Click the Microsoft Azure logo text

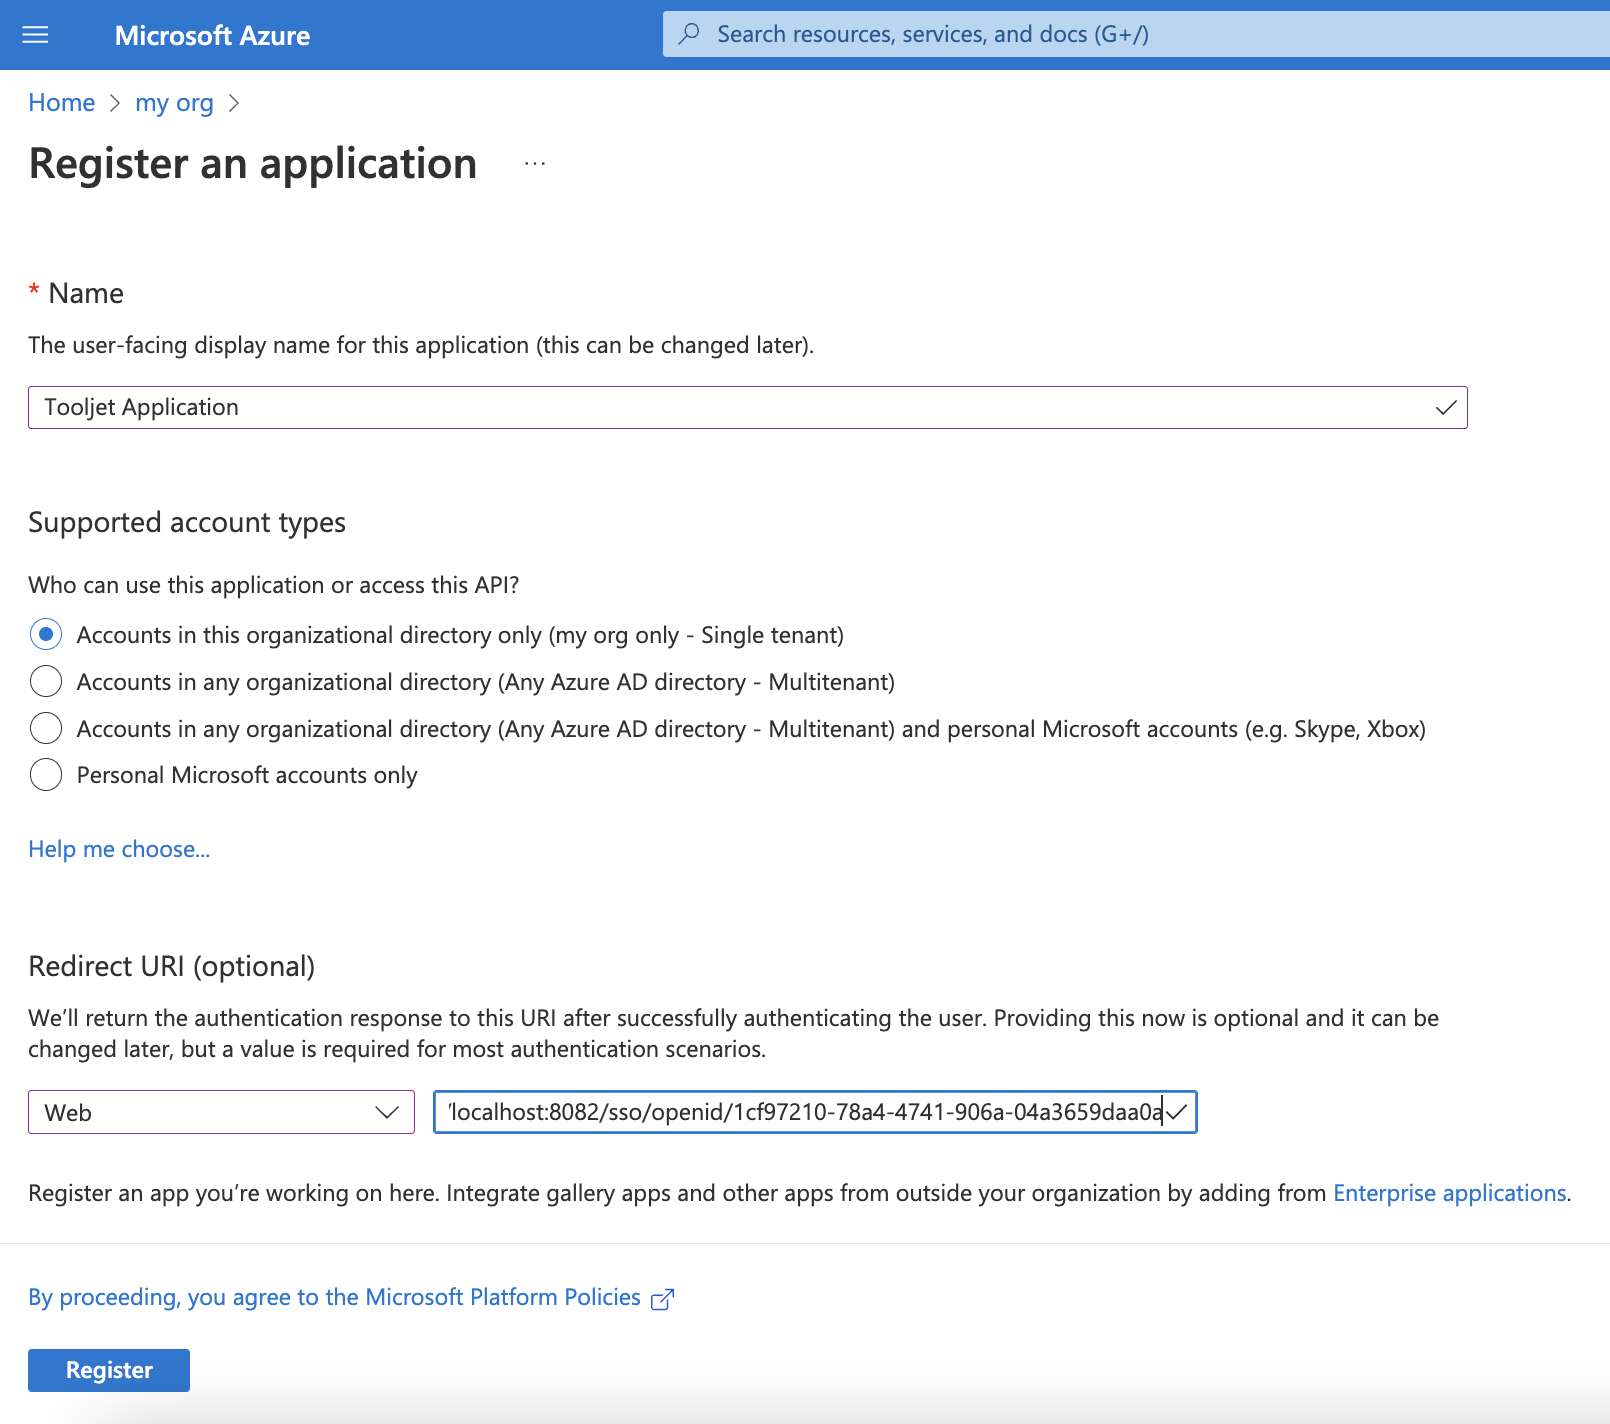(x=212, y=35)
